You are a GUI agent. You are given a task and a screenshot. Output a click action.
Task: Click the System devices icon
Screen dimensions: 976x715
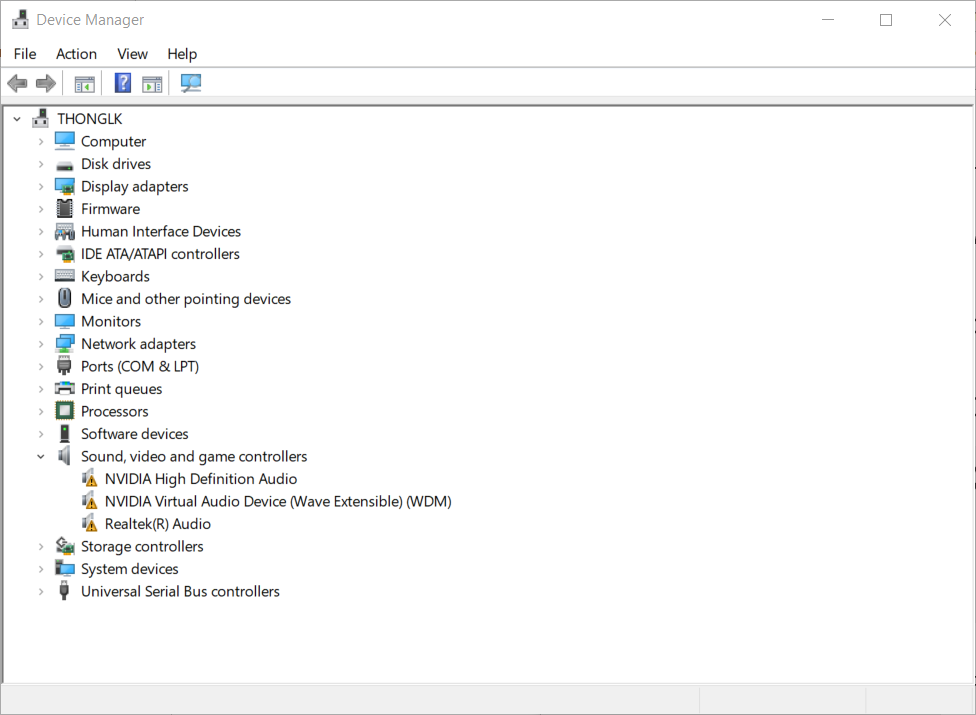click(65, 568)
